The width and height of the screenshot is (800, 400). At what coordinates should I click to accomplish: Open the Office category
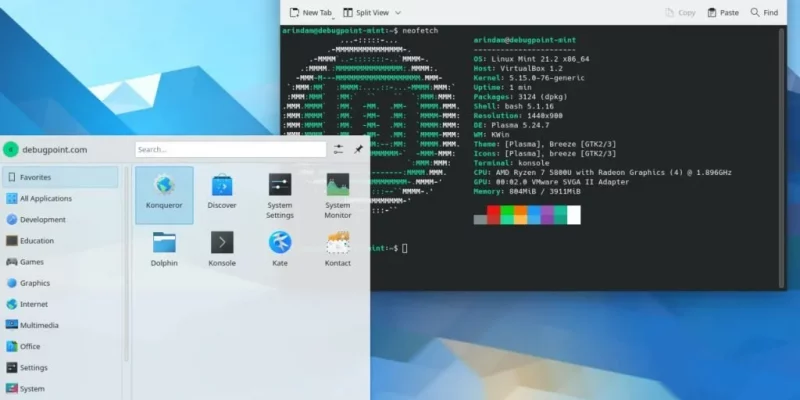(60, 346)
